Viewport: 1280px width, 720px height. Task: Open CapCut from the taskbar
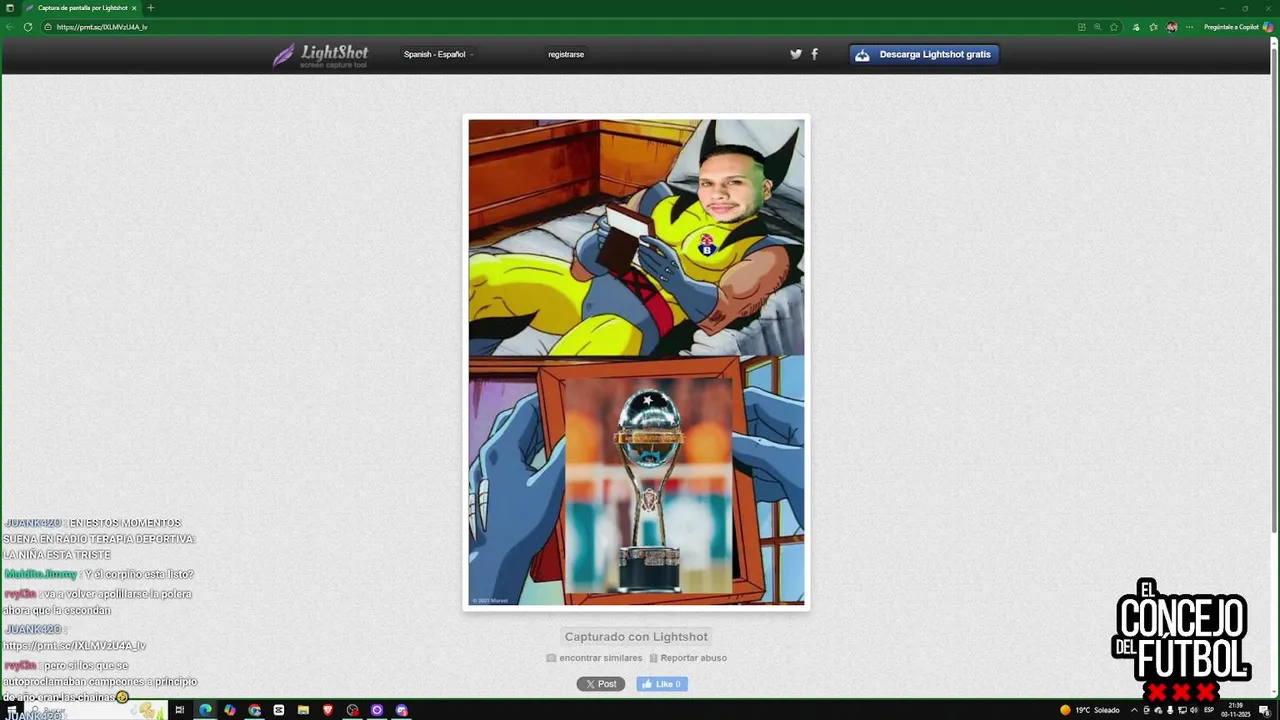coord(279,710)
